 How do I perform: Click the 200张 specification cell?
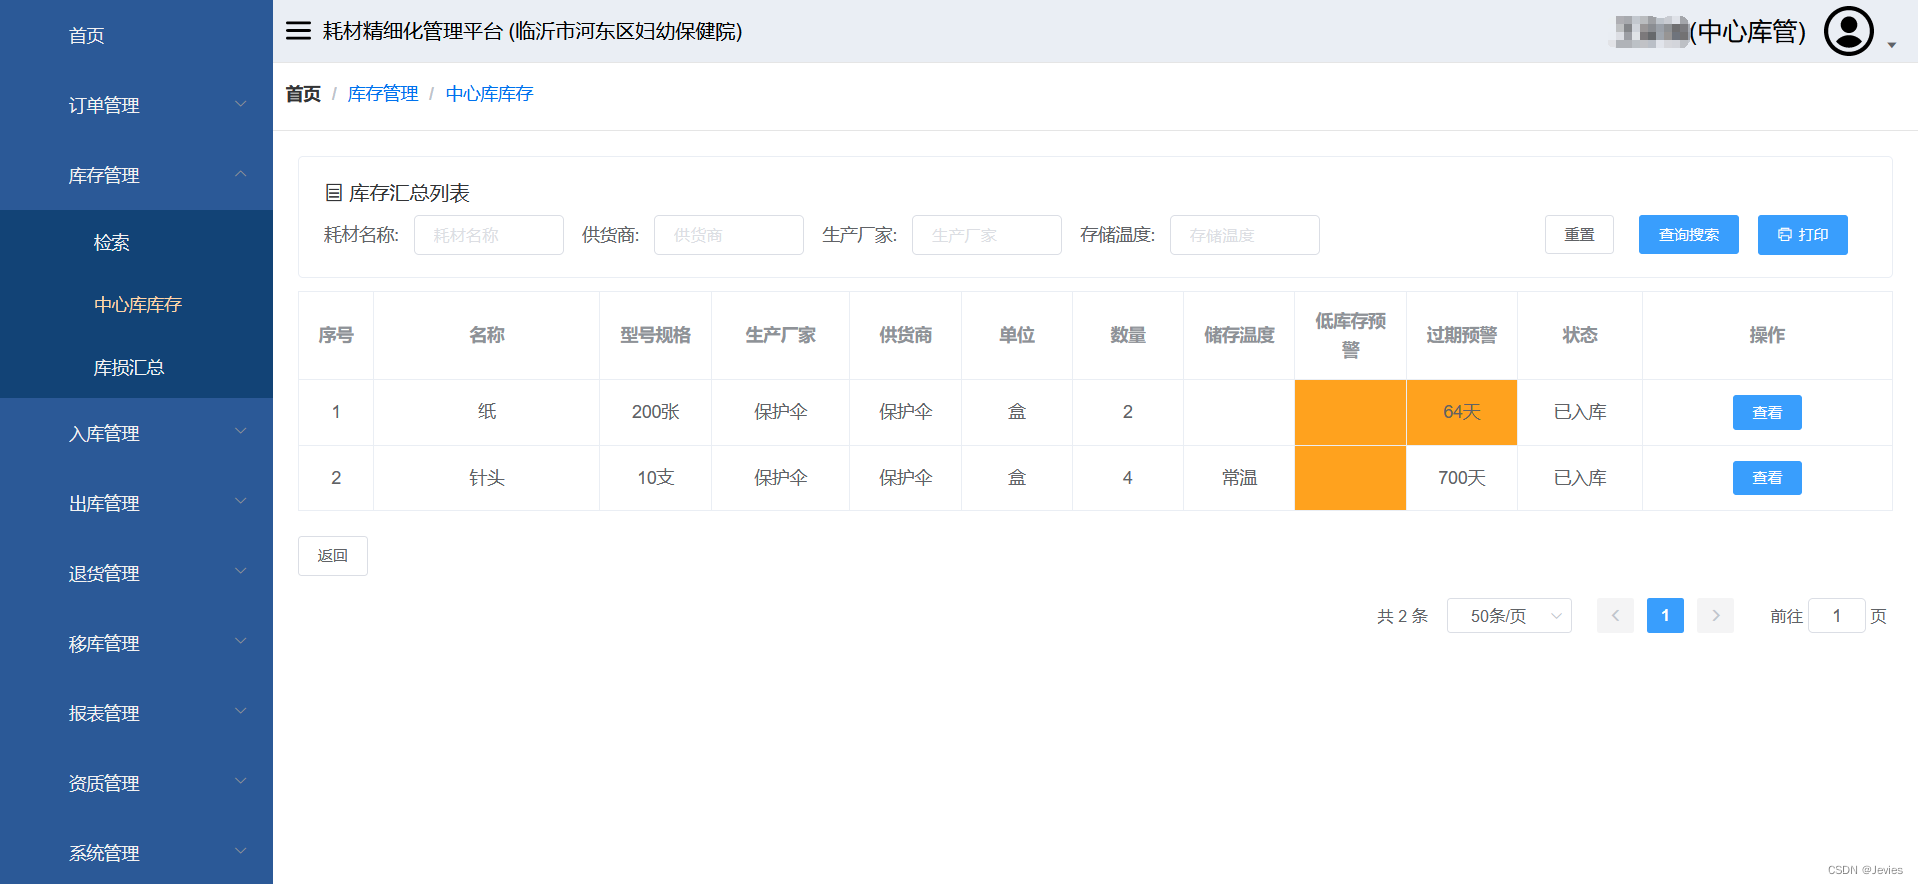pos(655,412)
